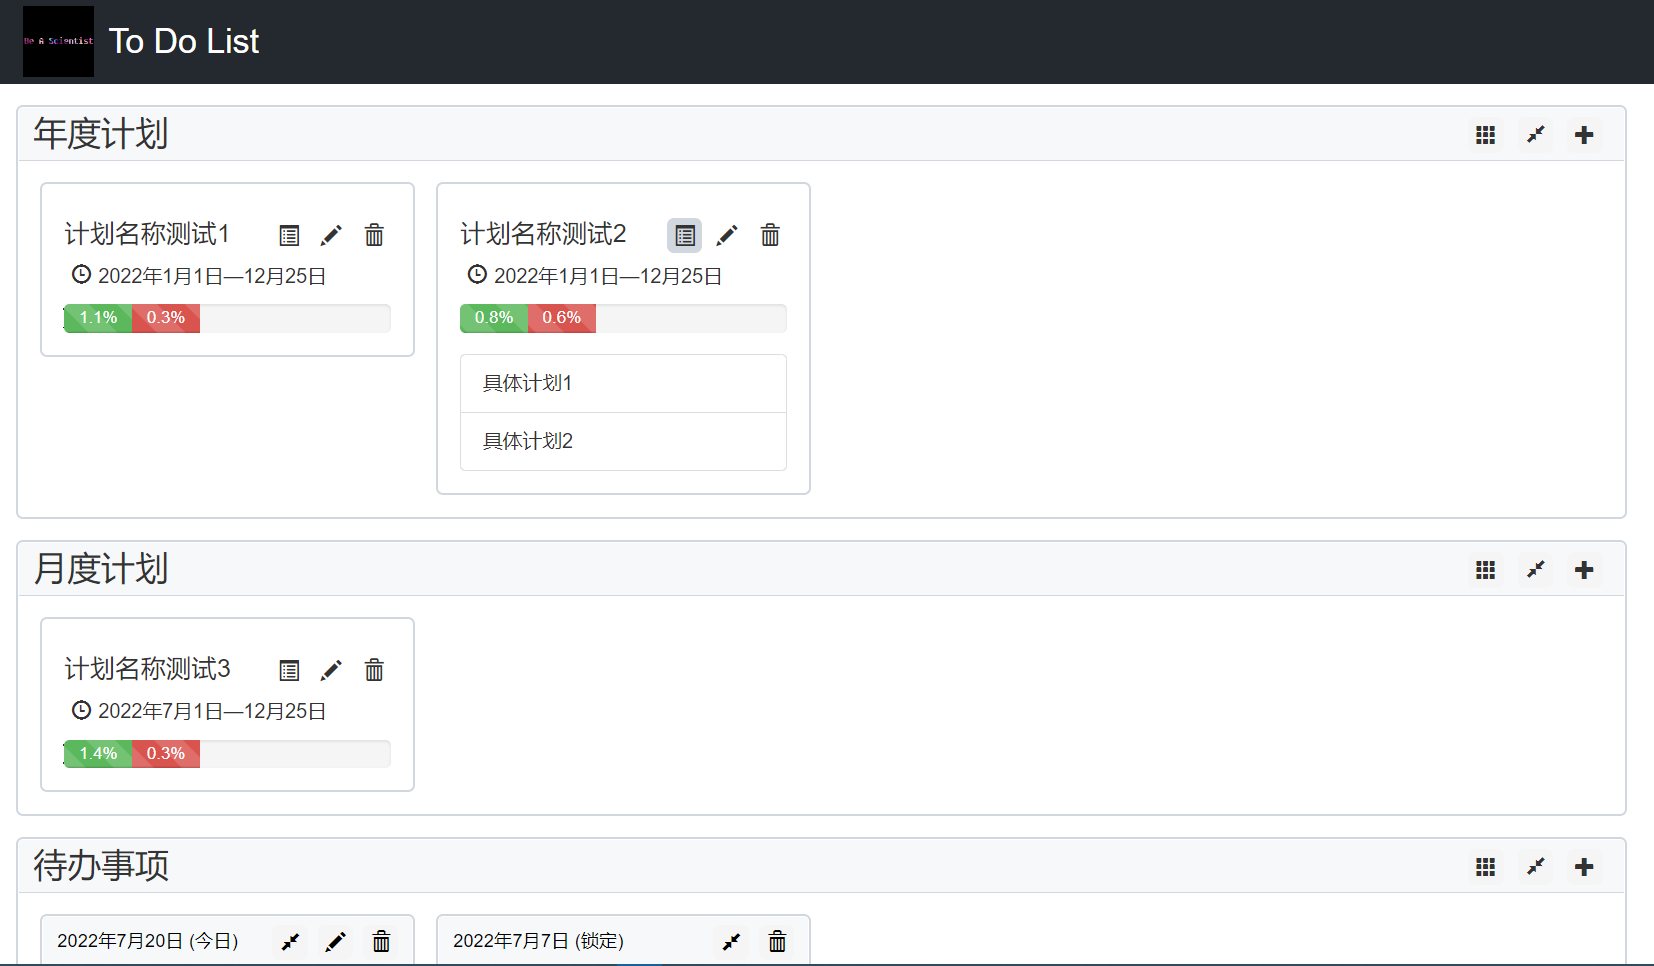The width and height of the screenshot is (1654, 966).
Task: Click the add plus icon in 年度计划
Action: click(x=1584, y=135)
